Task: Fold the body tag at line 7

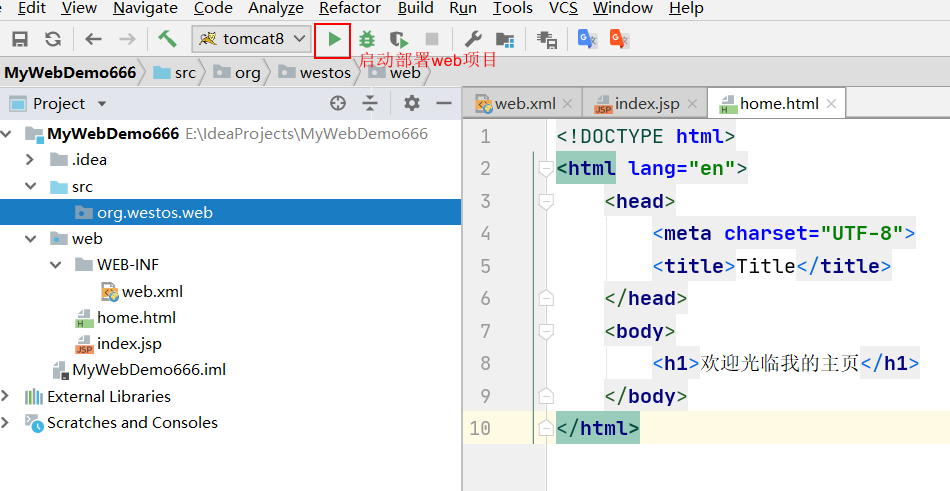Action: [x=546, y=331]
